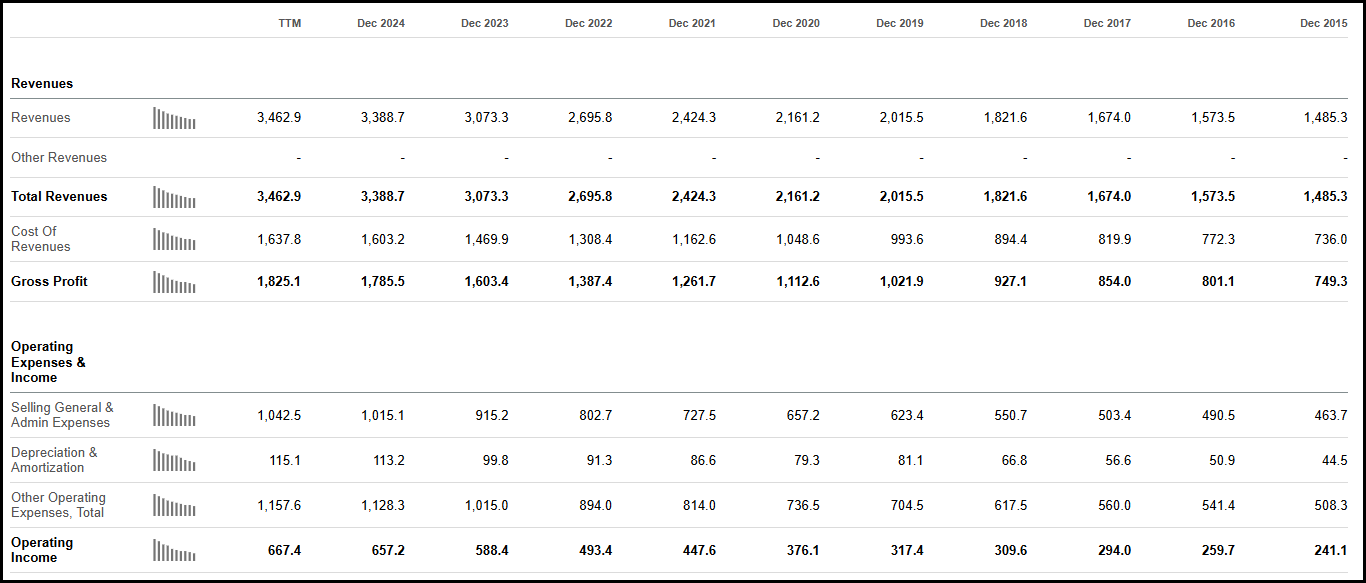The height and width of the screenshot is (583, 1366).
Task: Open the Revenues row label link
Action: (41, 118)
